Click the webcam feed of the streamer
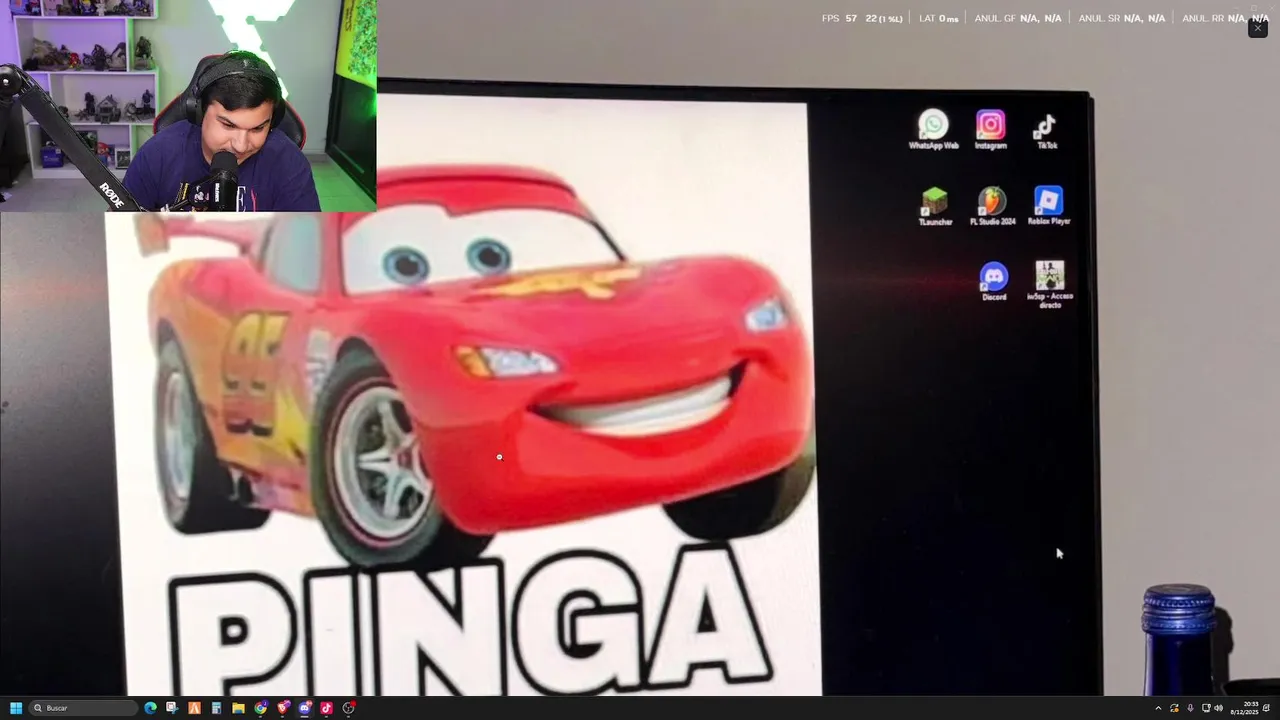Viewport: 1280px width, 720px height. (188, 106)
